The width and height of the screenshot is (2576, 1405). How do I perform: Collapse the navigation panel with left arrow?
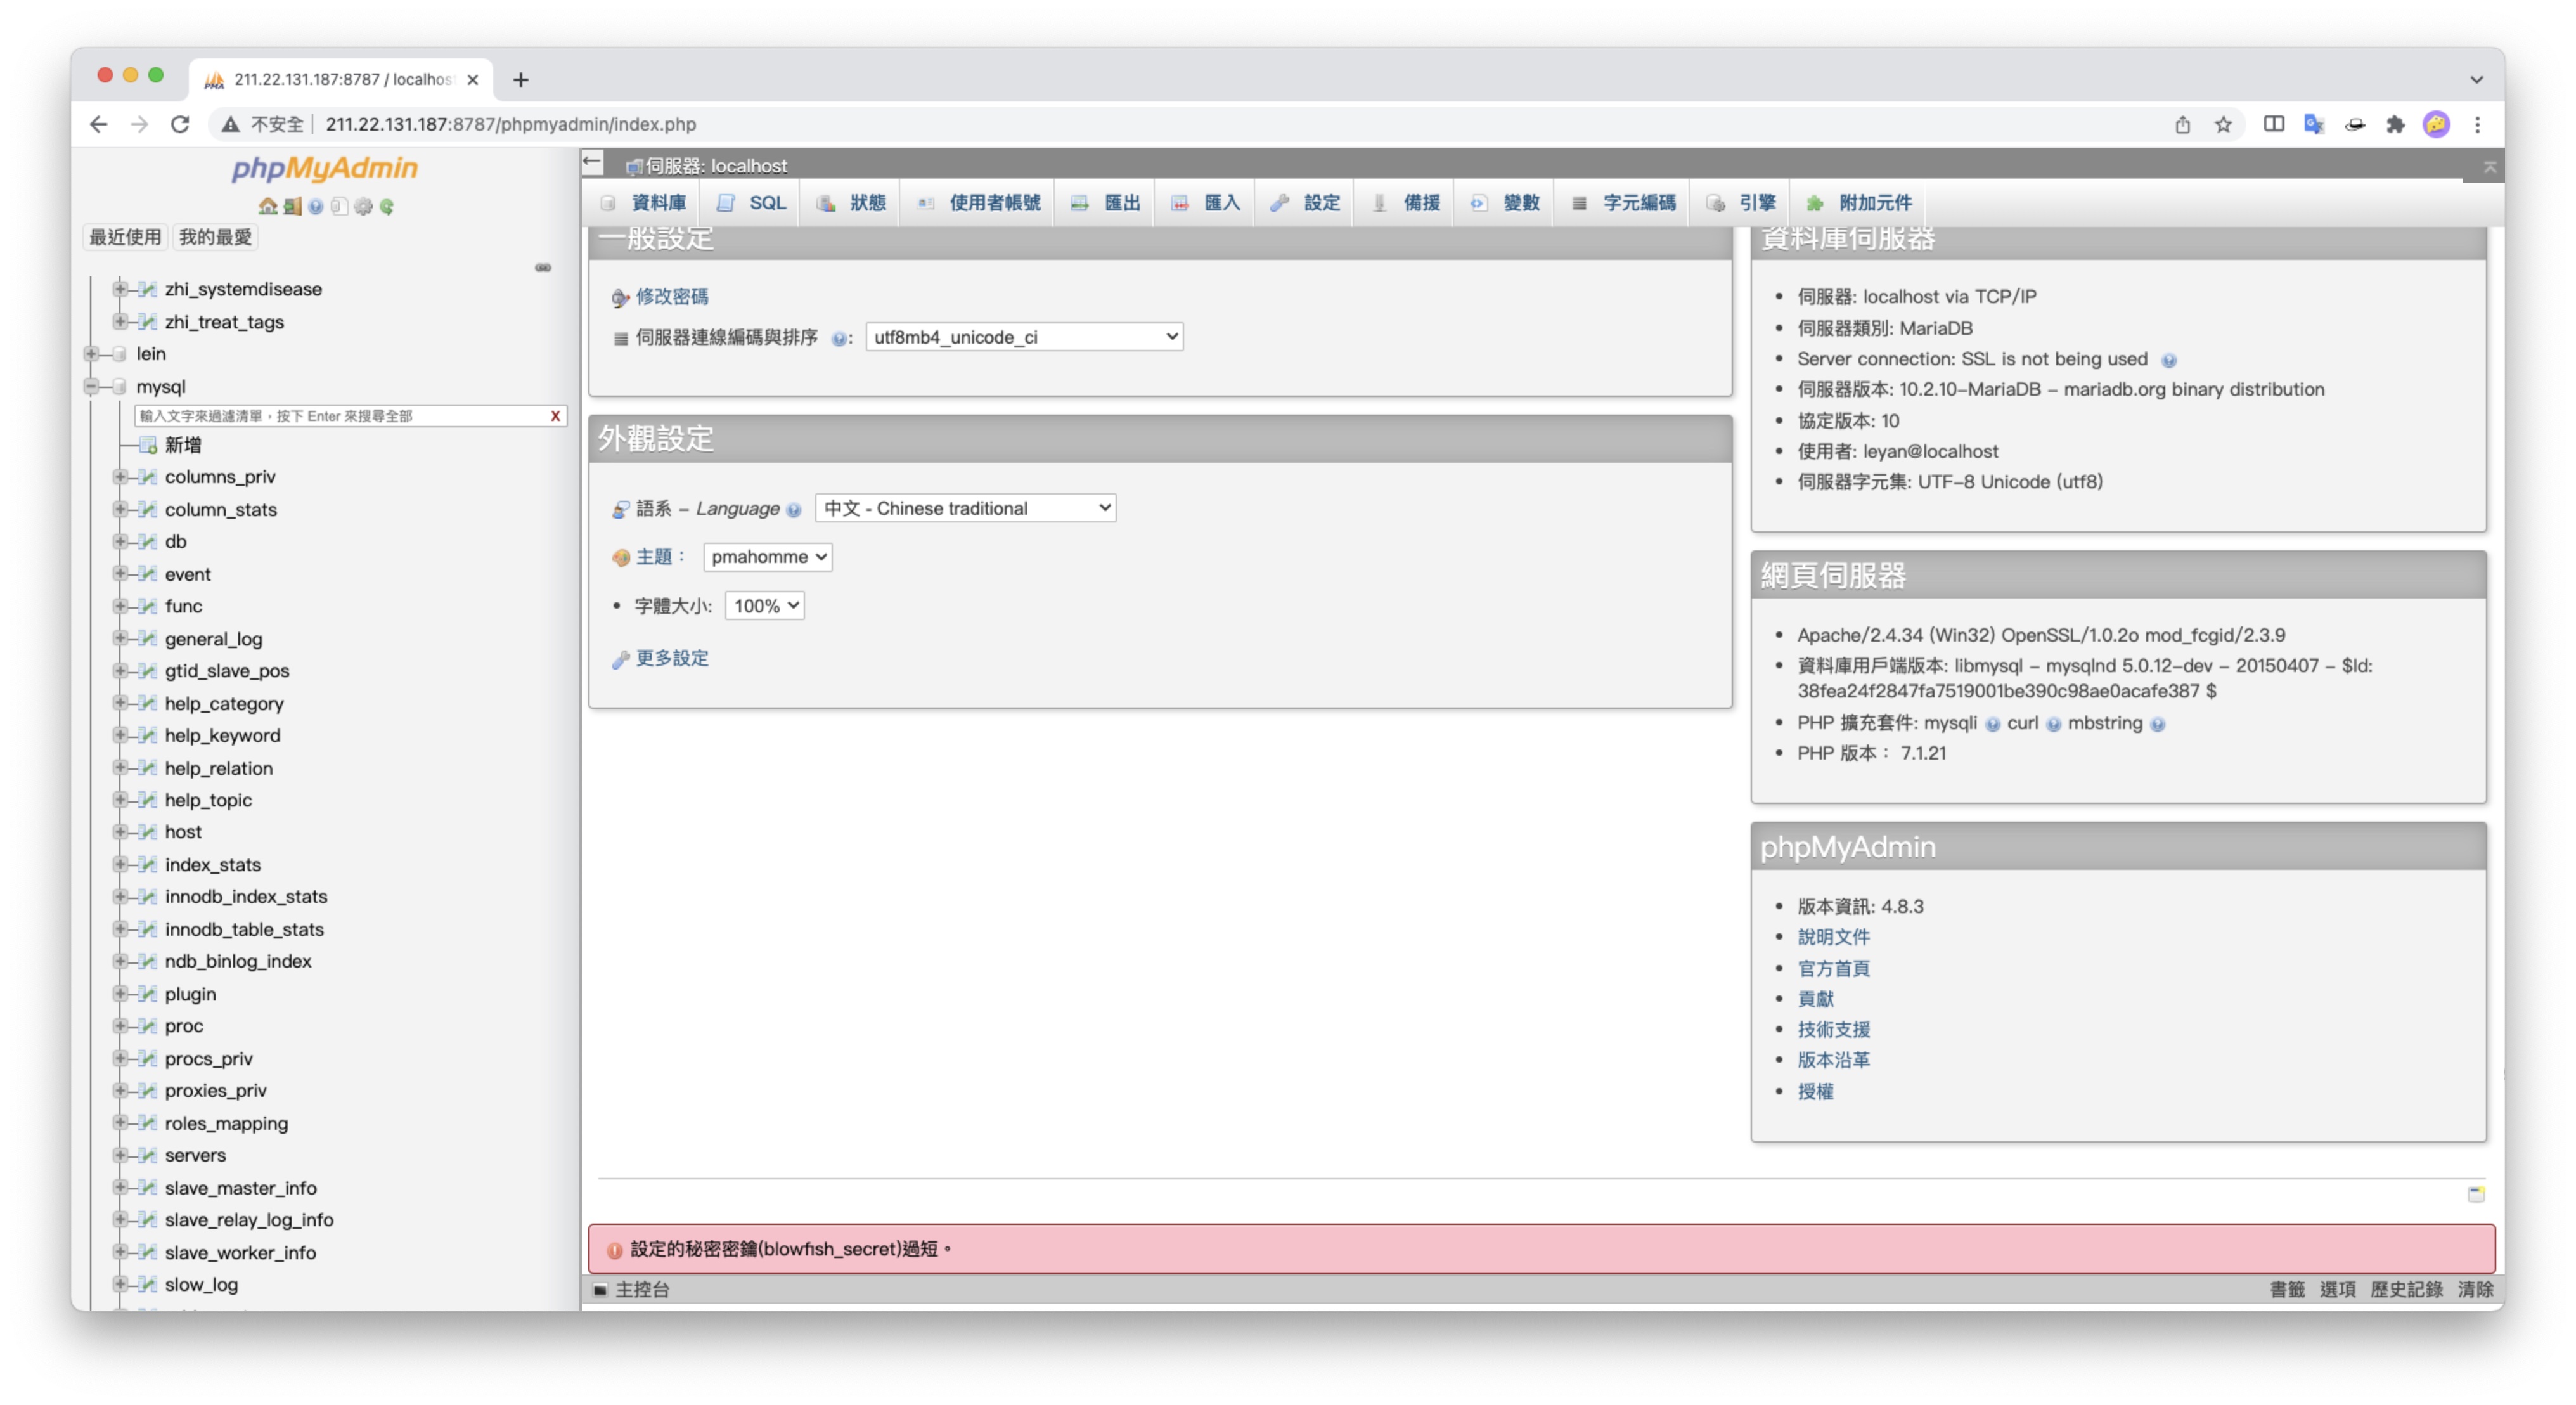(x=592, y=162)
